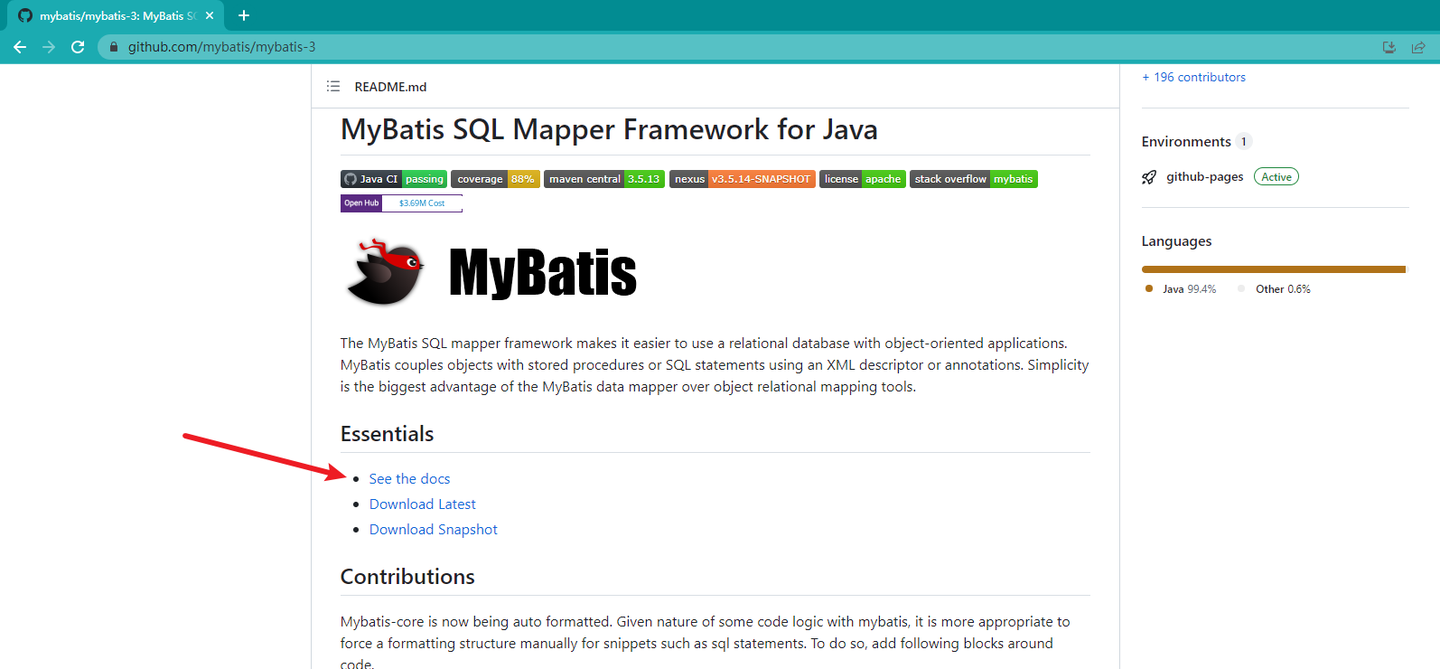This screenshot has height=669, width=1440.
Task: Click the maven central 3.5.13 badge
Action: 604,179
